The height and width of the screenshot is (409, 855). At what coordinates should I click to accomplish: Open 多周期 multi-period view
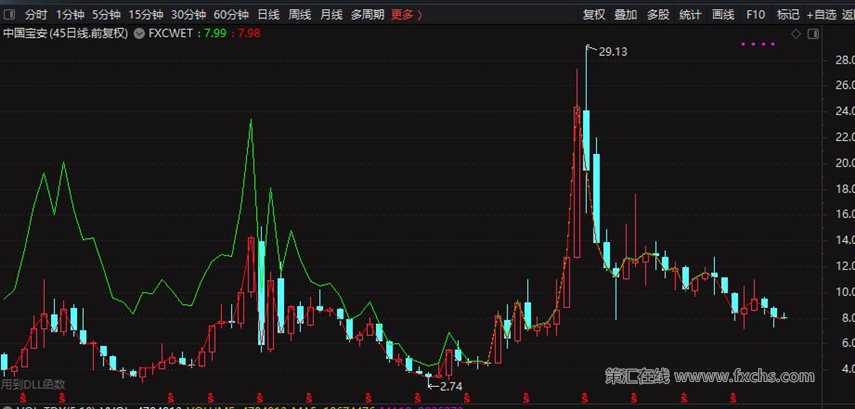tap(368, 15)
